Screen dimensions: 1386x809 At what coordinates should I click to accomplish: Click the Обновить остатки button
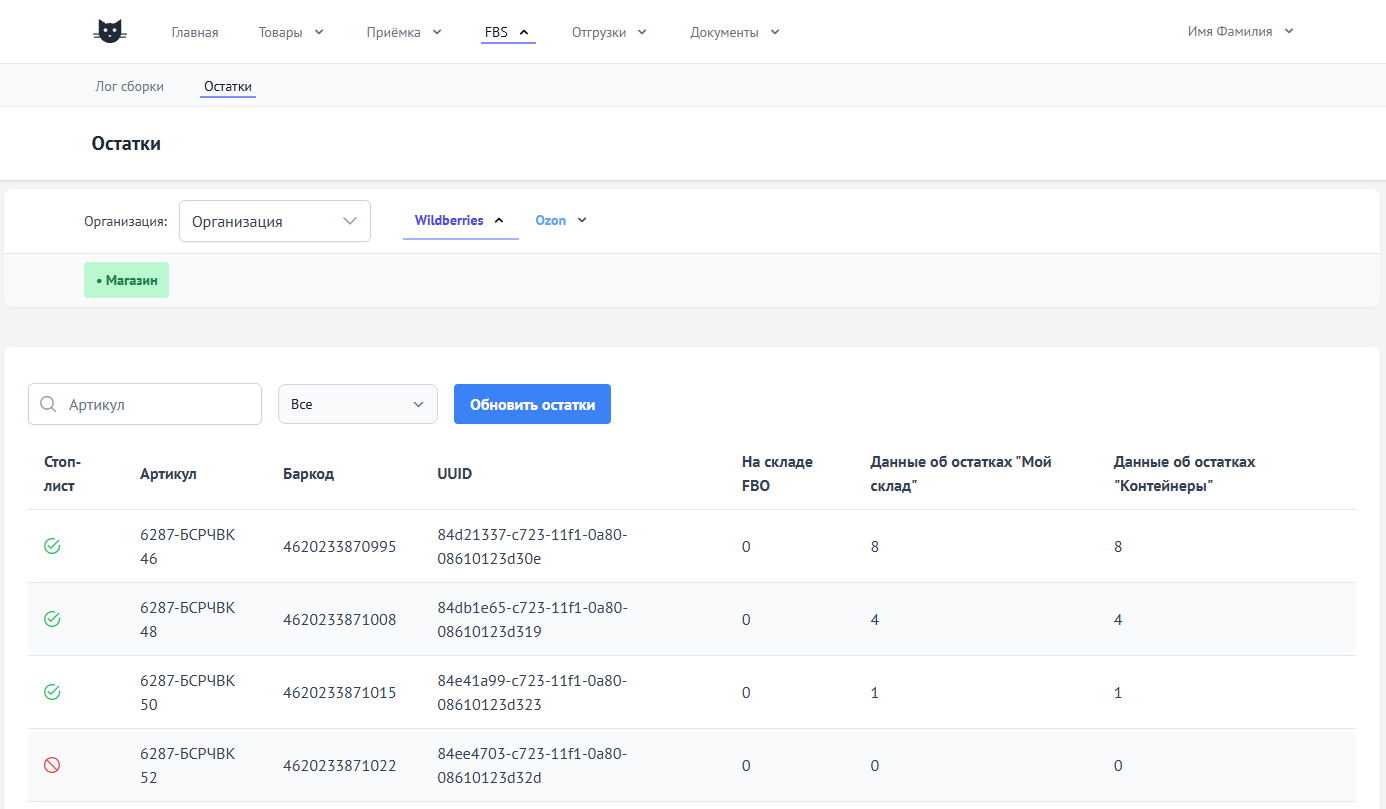point(532,404)
